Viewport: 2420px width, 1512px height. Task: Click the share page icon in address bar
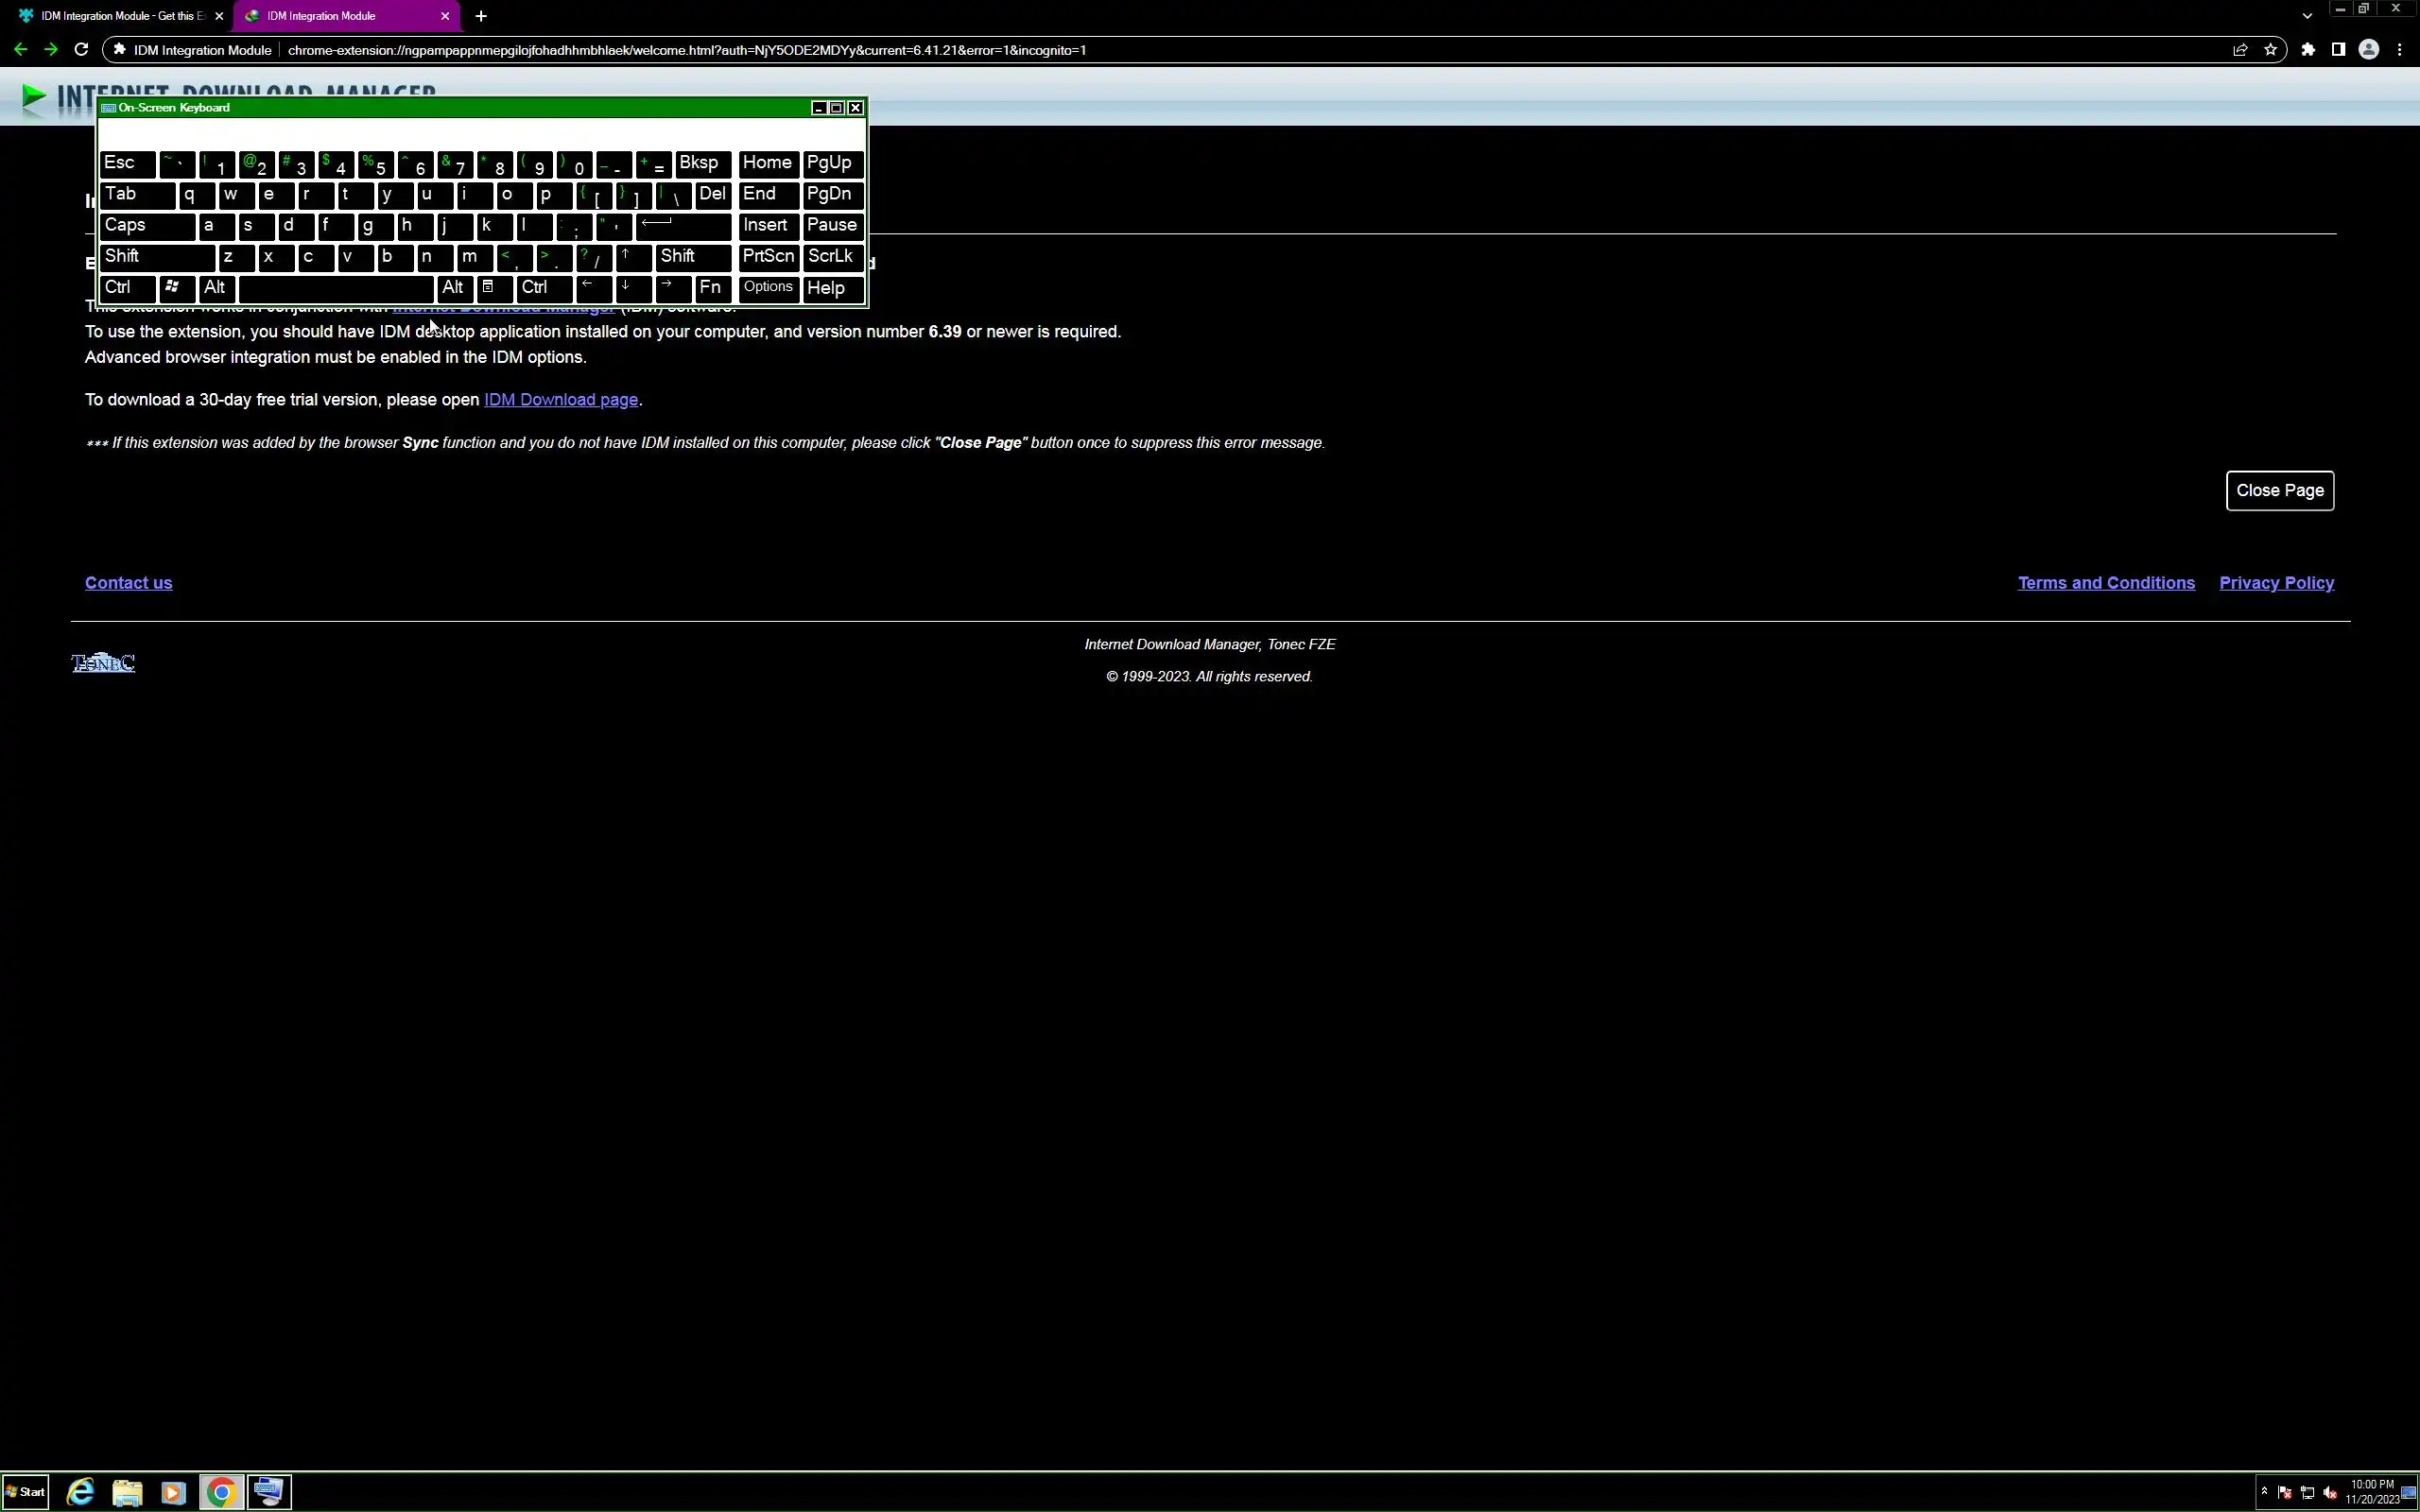coord(2240,50)
